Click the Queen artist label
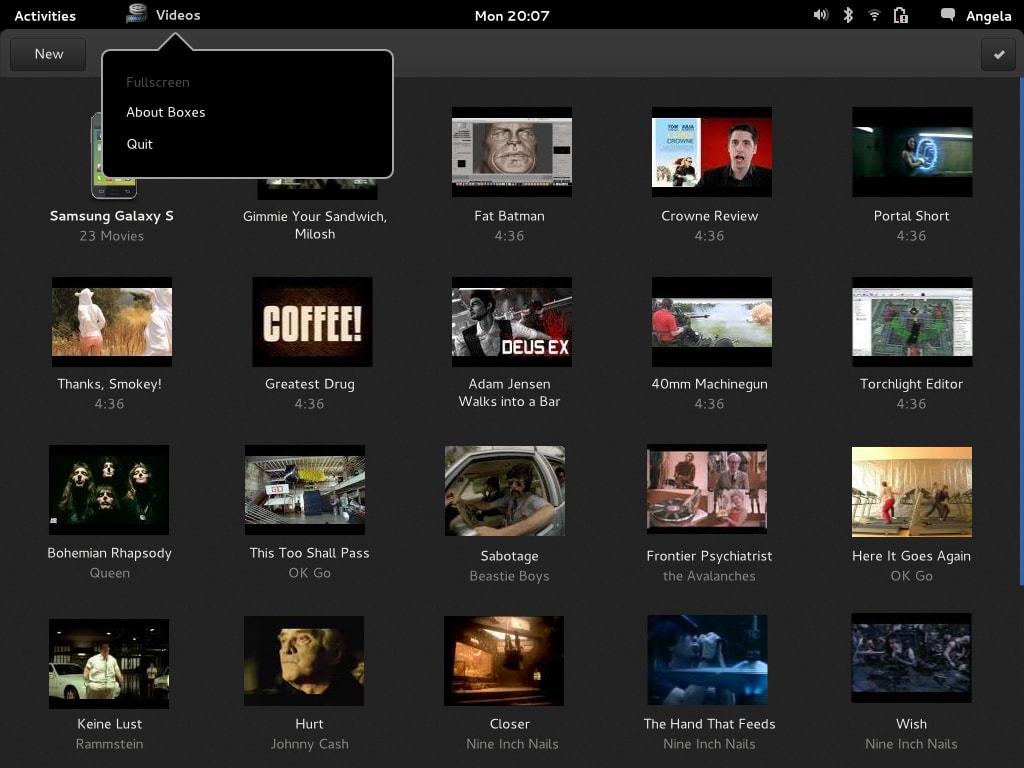The width and height of the screenshot is (1024, 768). coord(110,573)
